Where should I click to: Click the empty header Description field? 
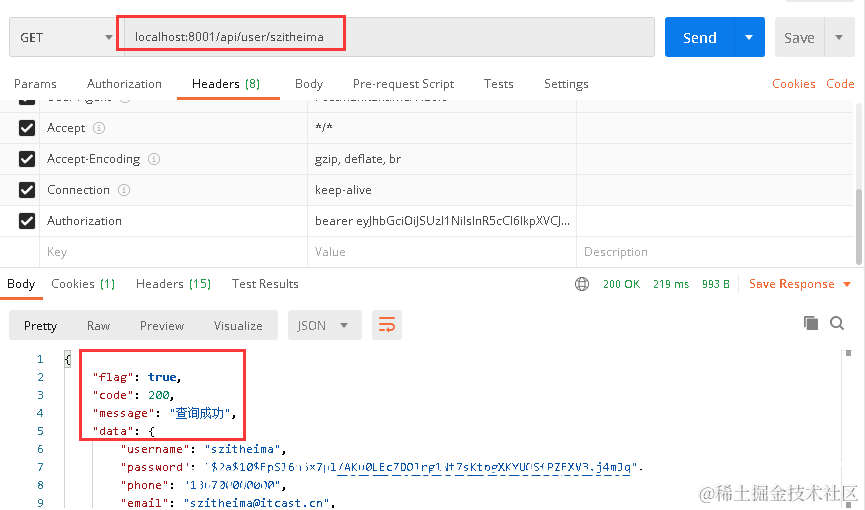pos(714,252)
